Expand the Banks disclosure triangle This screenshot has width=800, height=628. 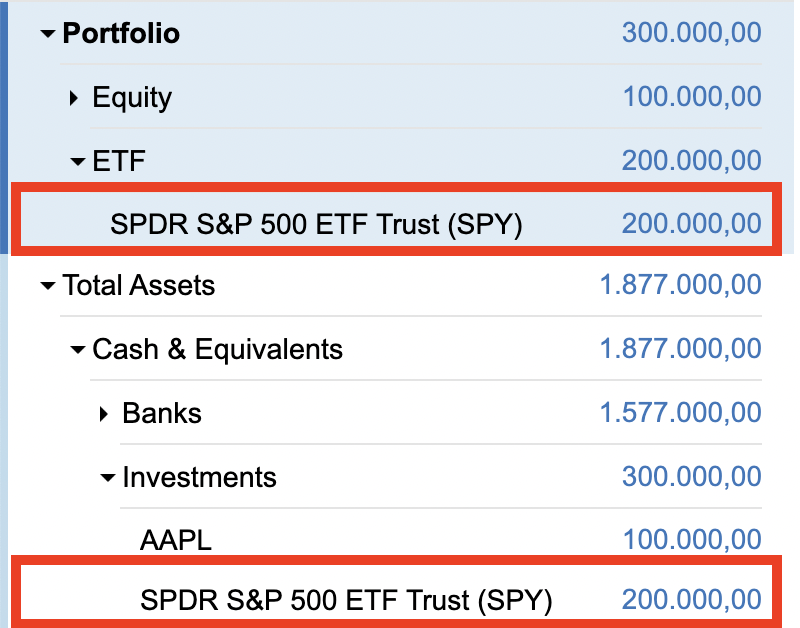(105, 413)
